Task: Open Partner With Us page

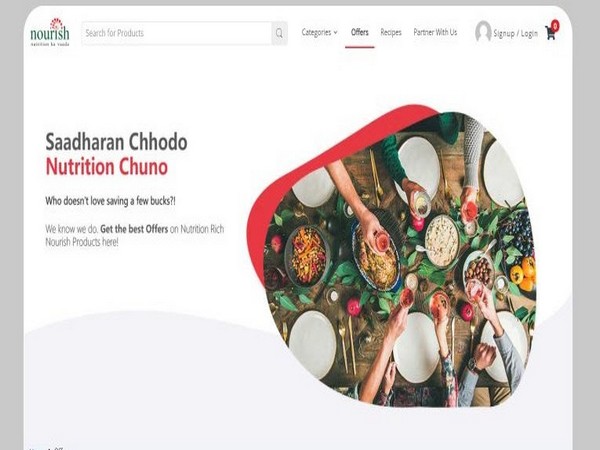Action: click(x=435, y=33)
